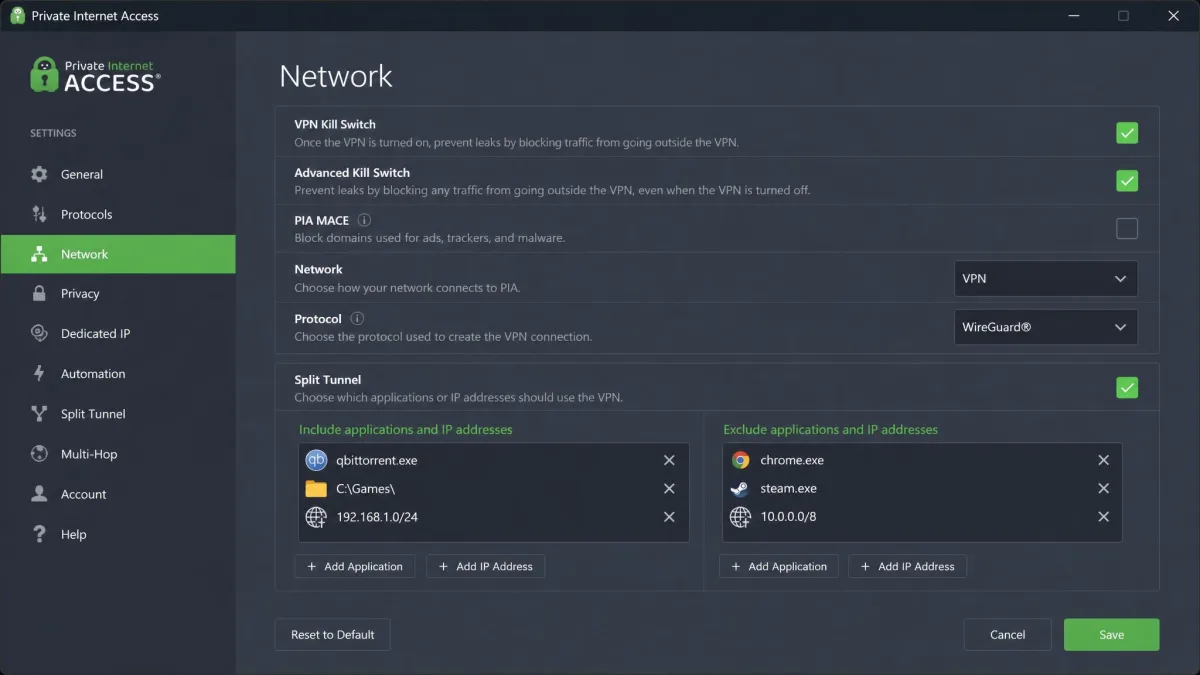Image resolution: width=1200 pixels, height=675 pixels.
Task: Remove chrome.exe from exclude list
Action: (1104, 460)
